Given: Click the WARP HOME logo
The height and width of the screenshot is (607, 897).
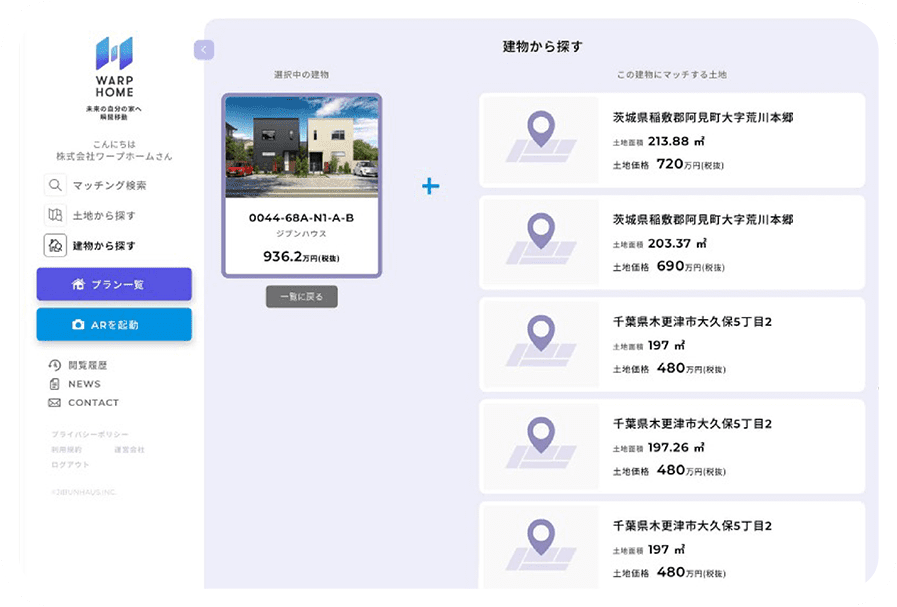Looking at the screenshot, I should point(114,66).
